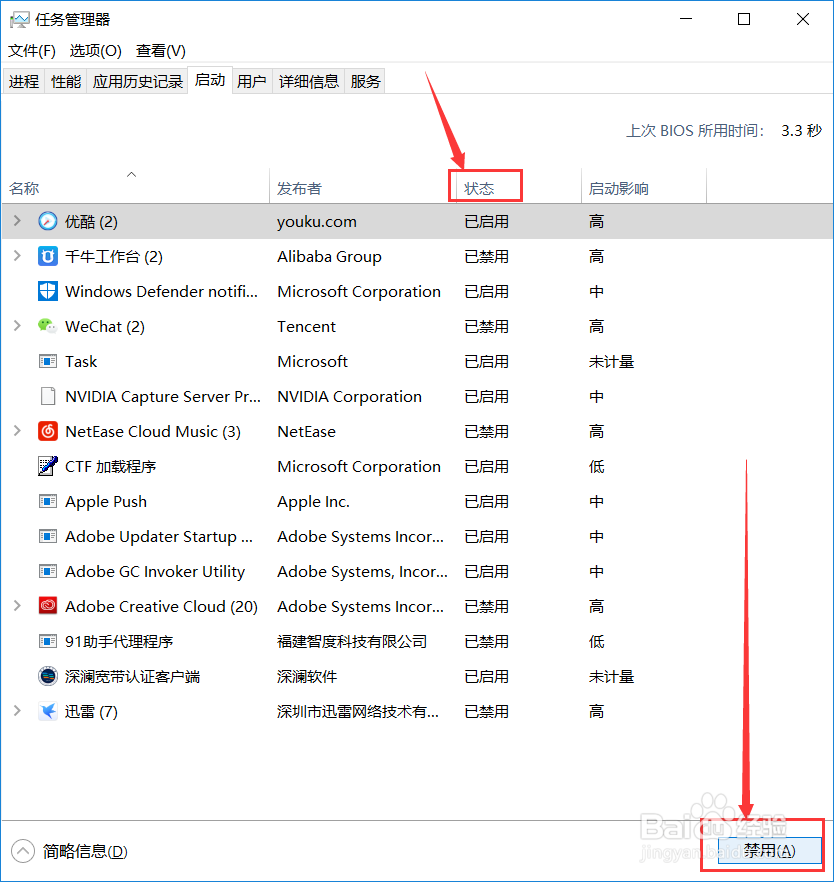Click the WeChat green icon
The image size is (834, 882).
[46, 326]
